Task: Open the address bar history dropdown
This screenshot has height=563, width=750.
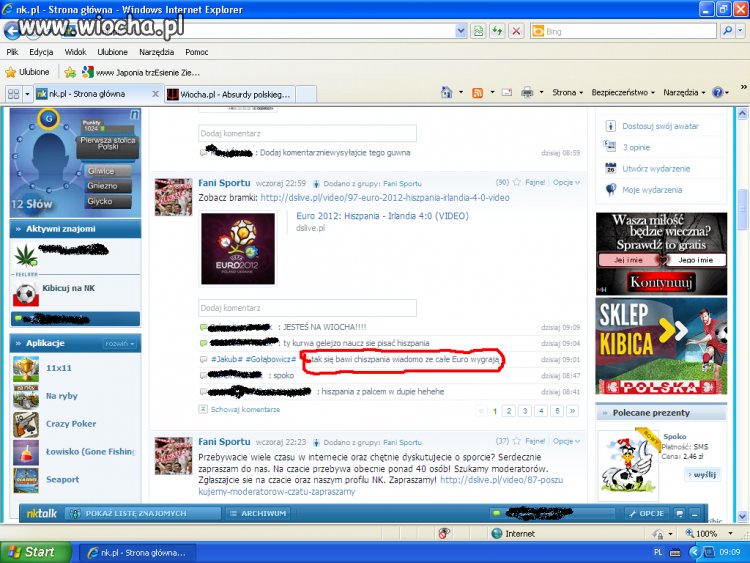Action: [461, 31]
